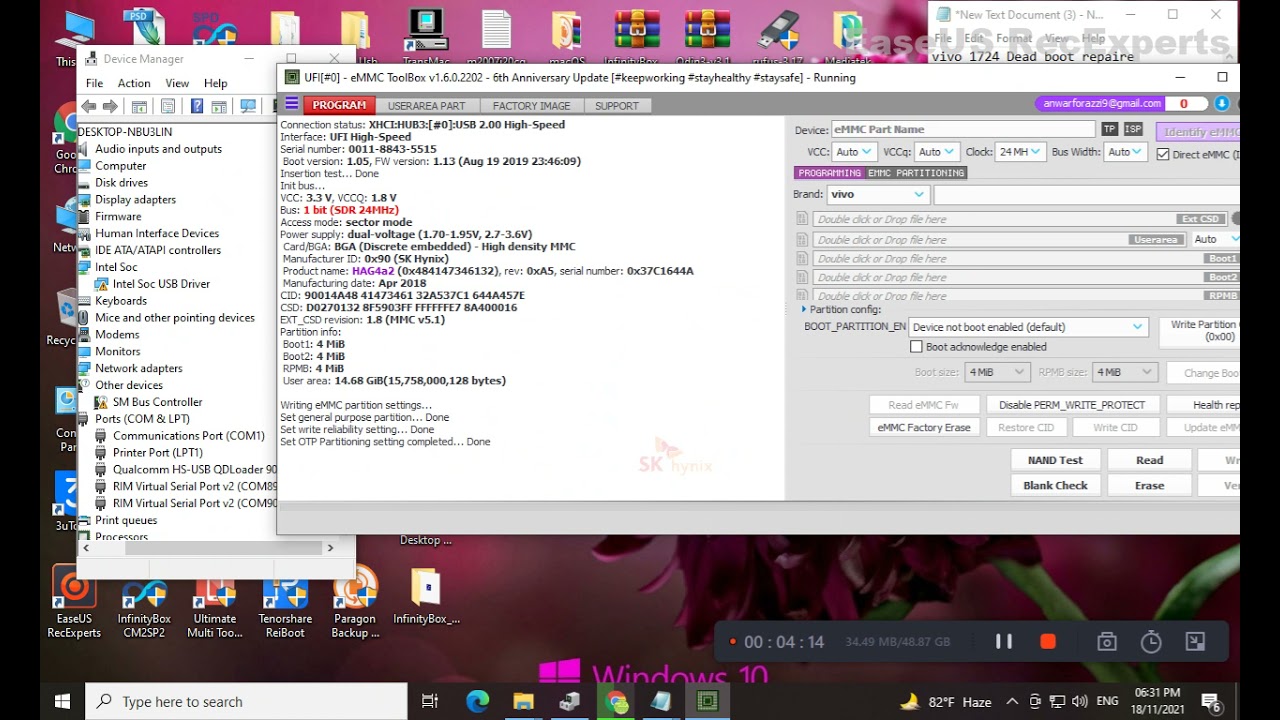Click eMMC Factory Erase button
Screen dimensions: 1280x720
(924, 427)
